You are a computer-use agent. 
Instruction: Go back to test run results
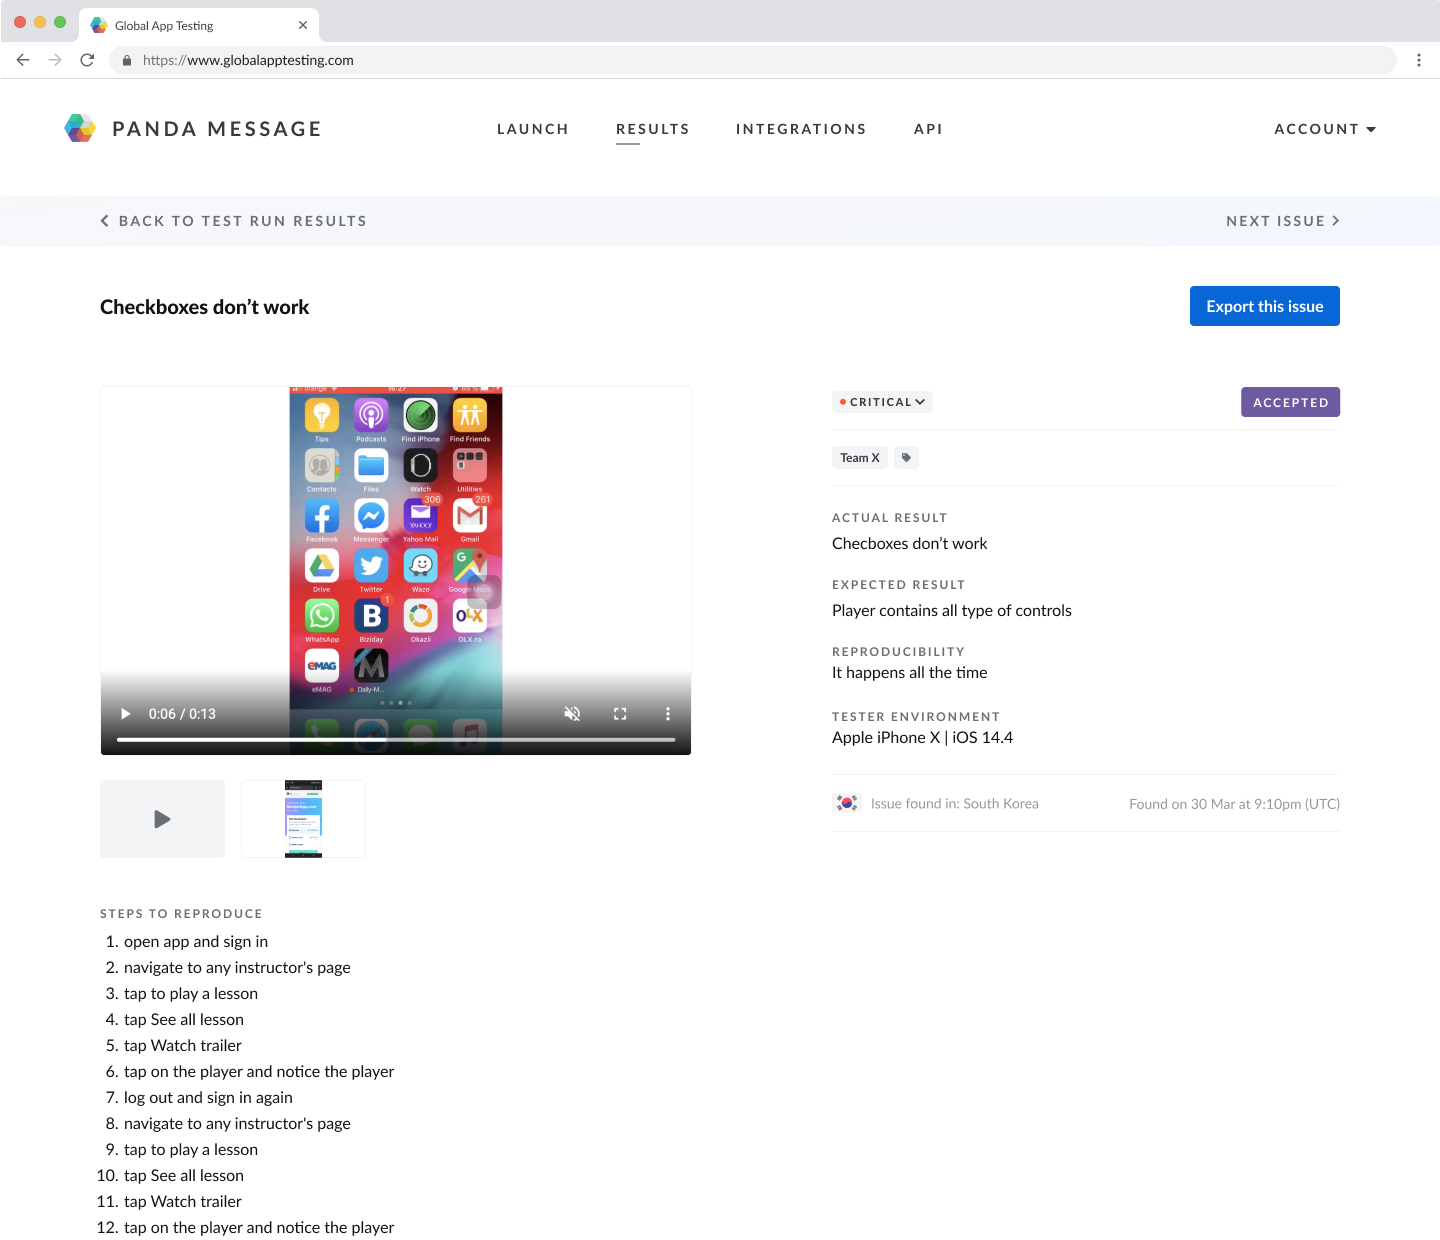pos(234,221)
